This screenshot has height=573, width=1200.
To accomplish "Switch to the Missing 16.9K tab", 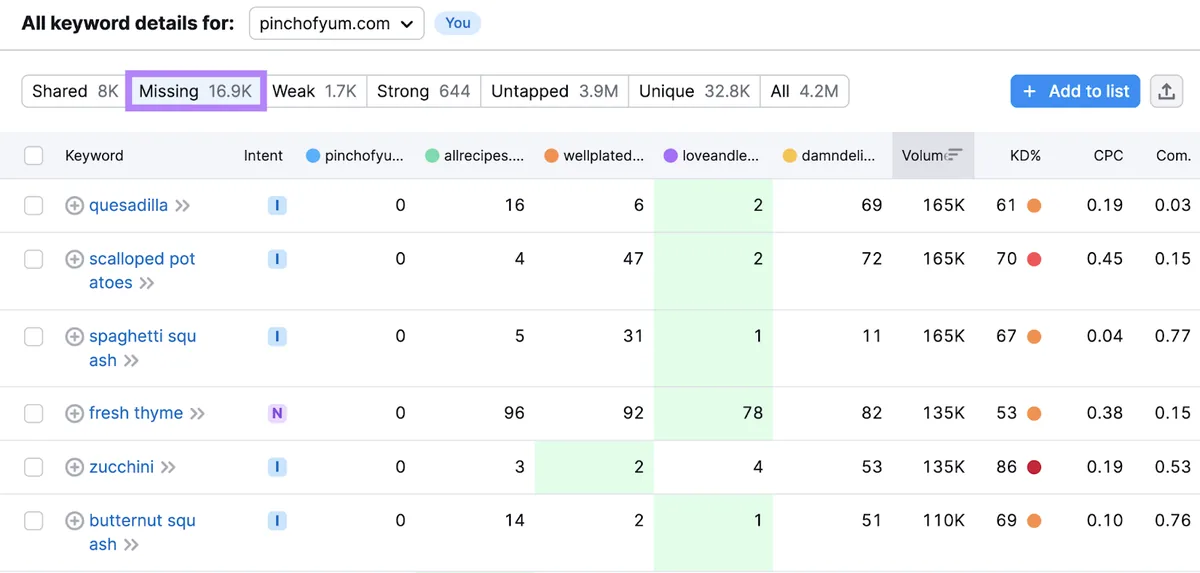I will [x=195, y=91].
